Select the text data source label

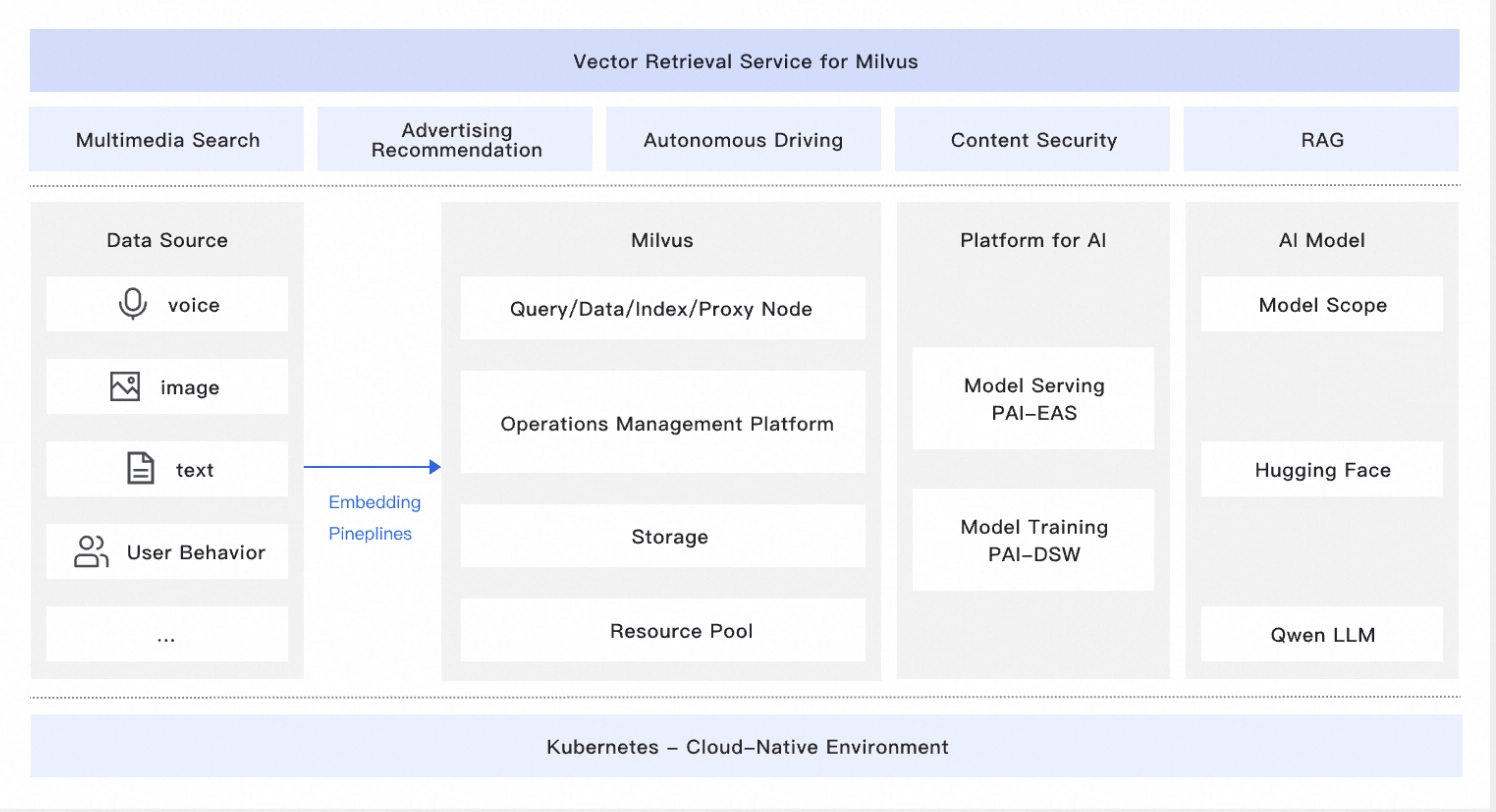[x=195, y=470]
